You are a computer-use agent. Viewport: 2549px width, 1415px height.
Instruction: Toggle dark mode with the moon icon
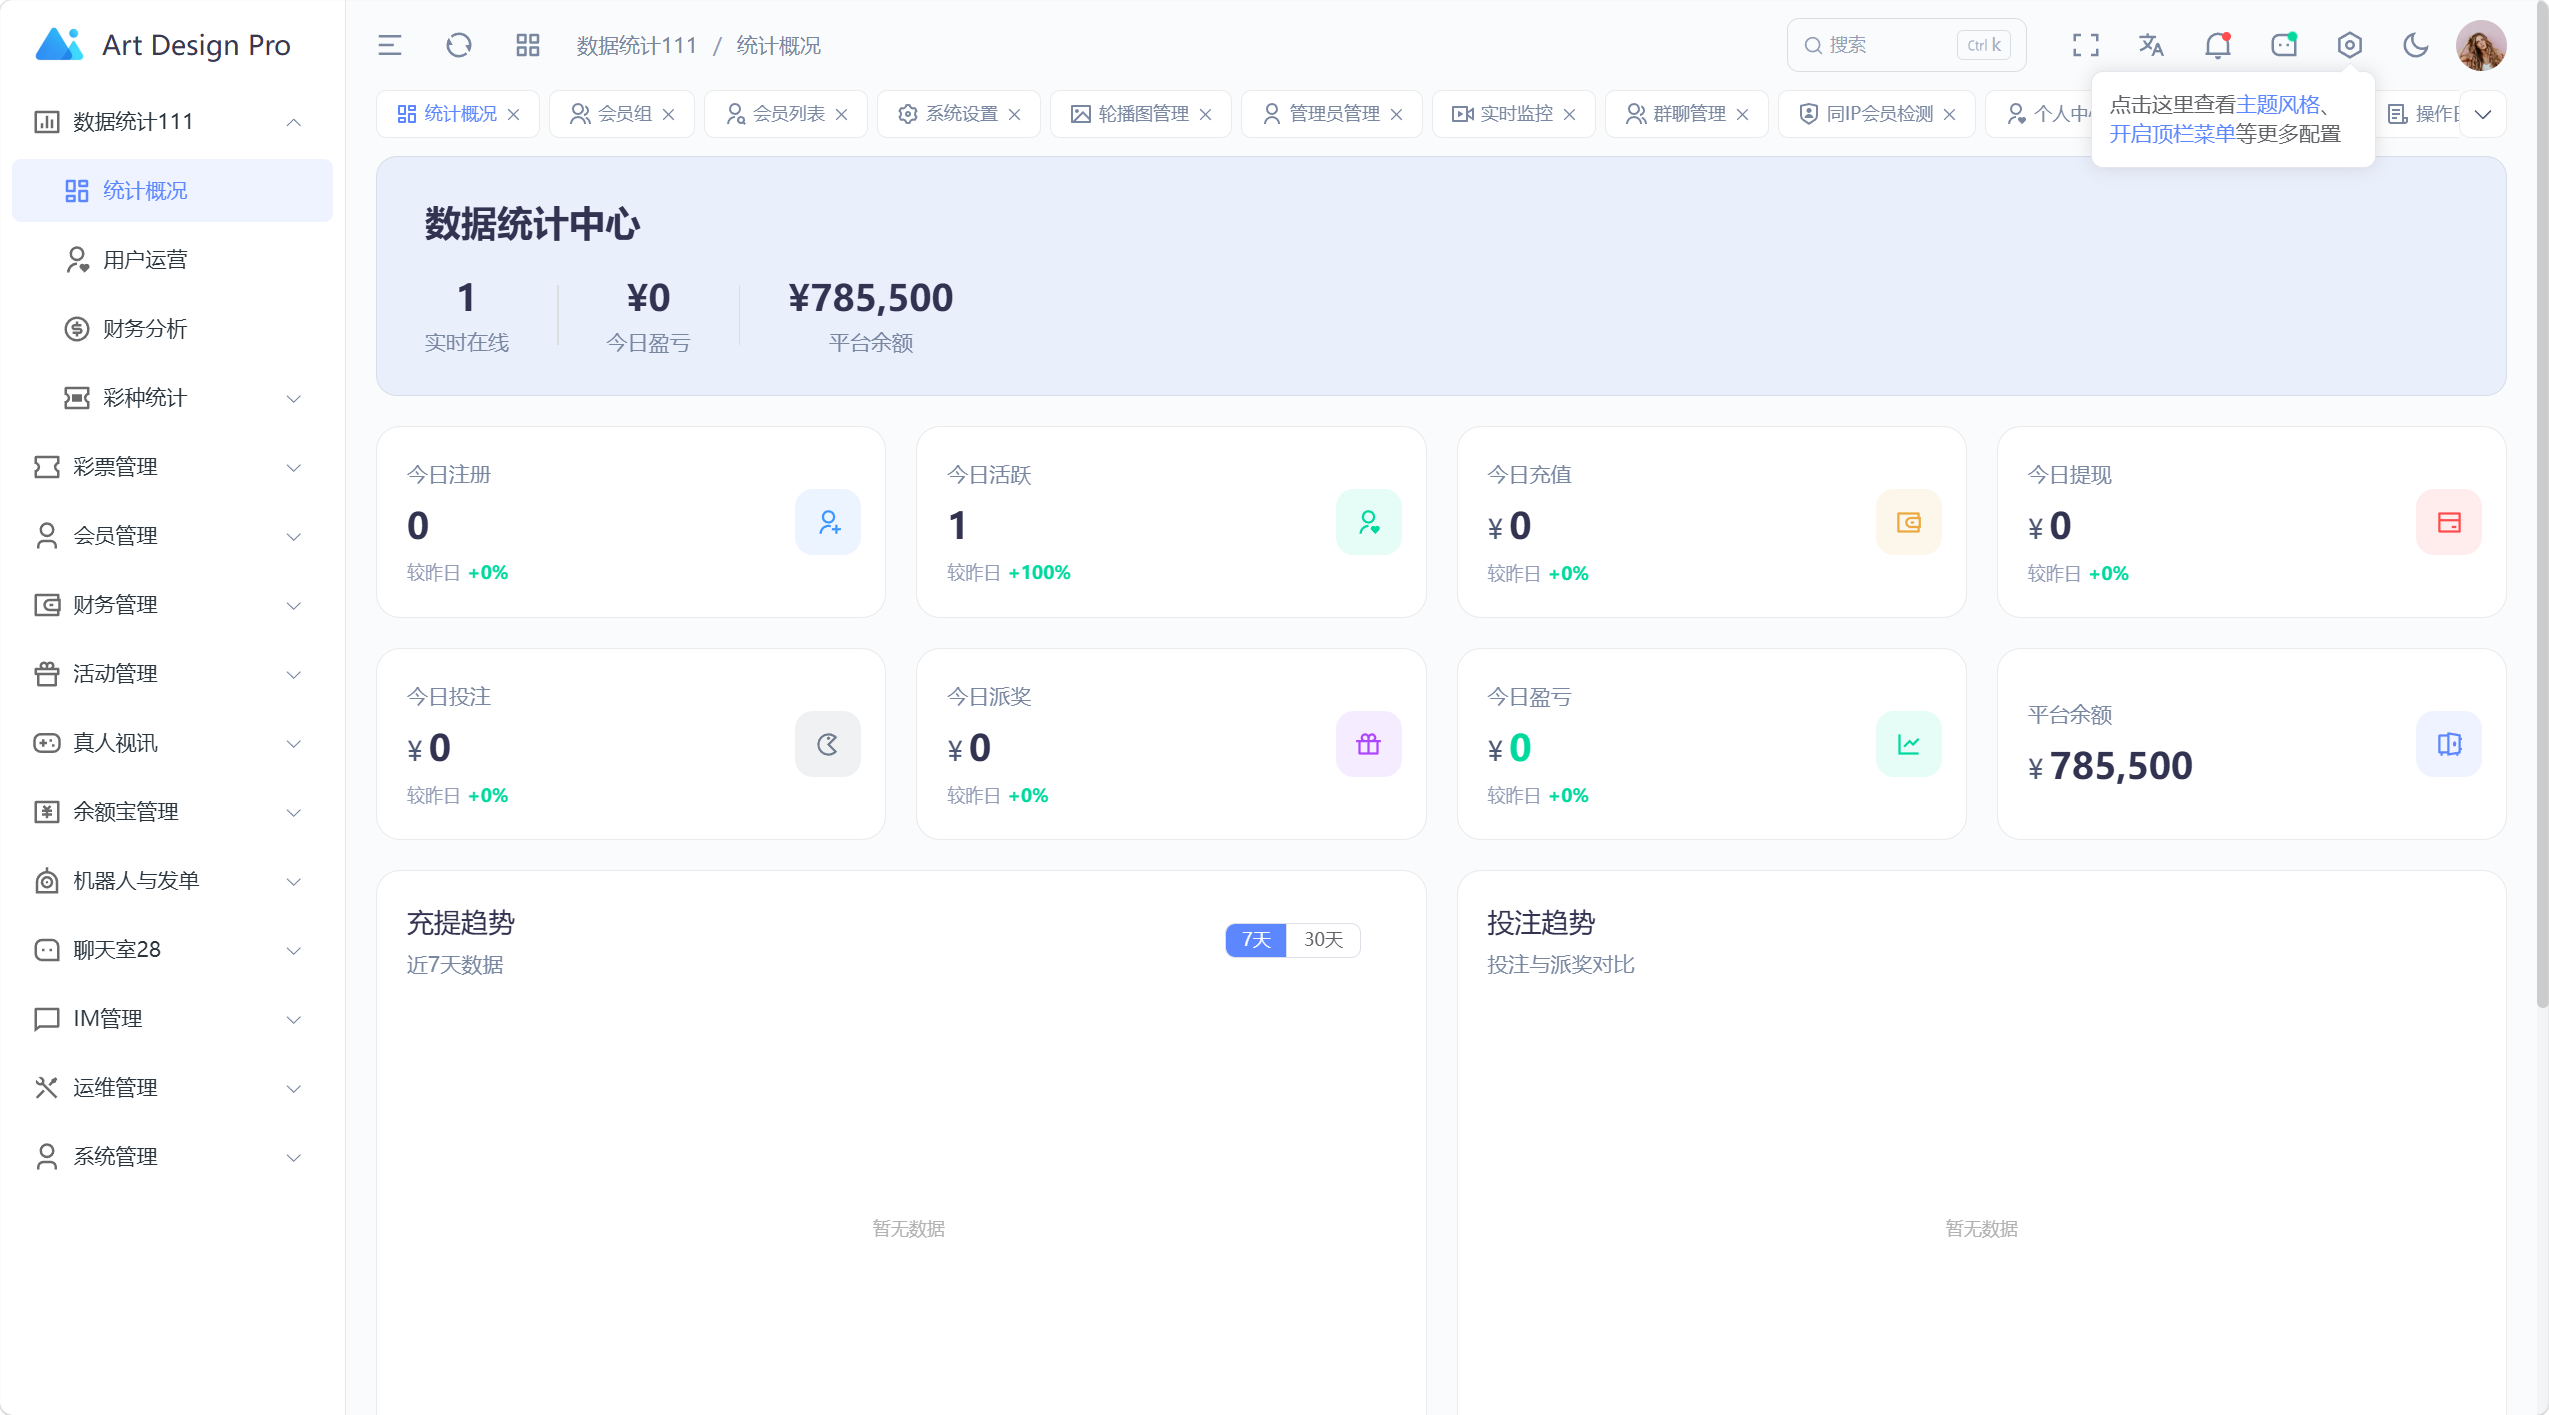[x=2416, y=45]
